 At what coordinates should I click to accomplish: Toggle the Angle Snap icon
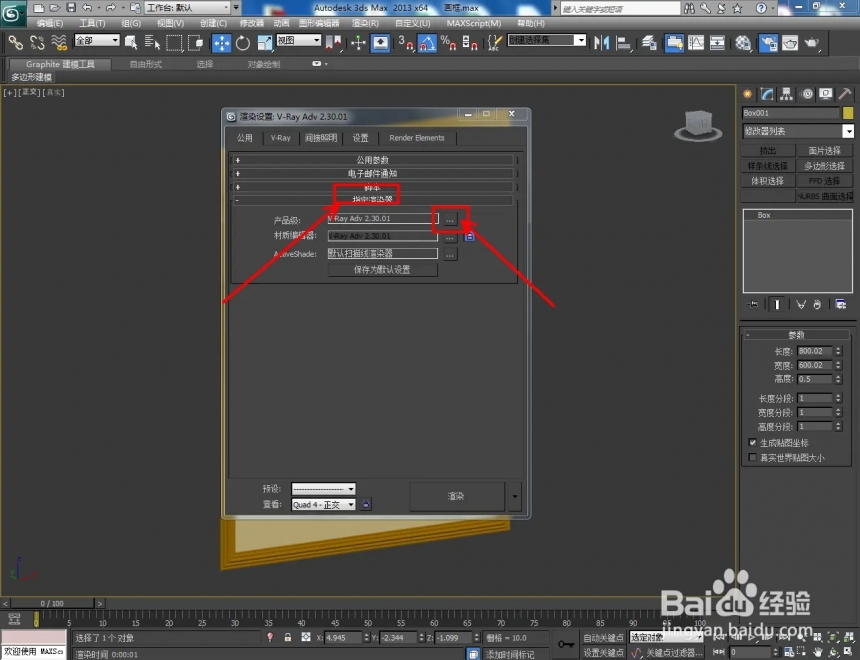click(x=427, y=43)
